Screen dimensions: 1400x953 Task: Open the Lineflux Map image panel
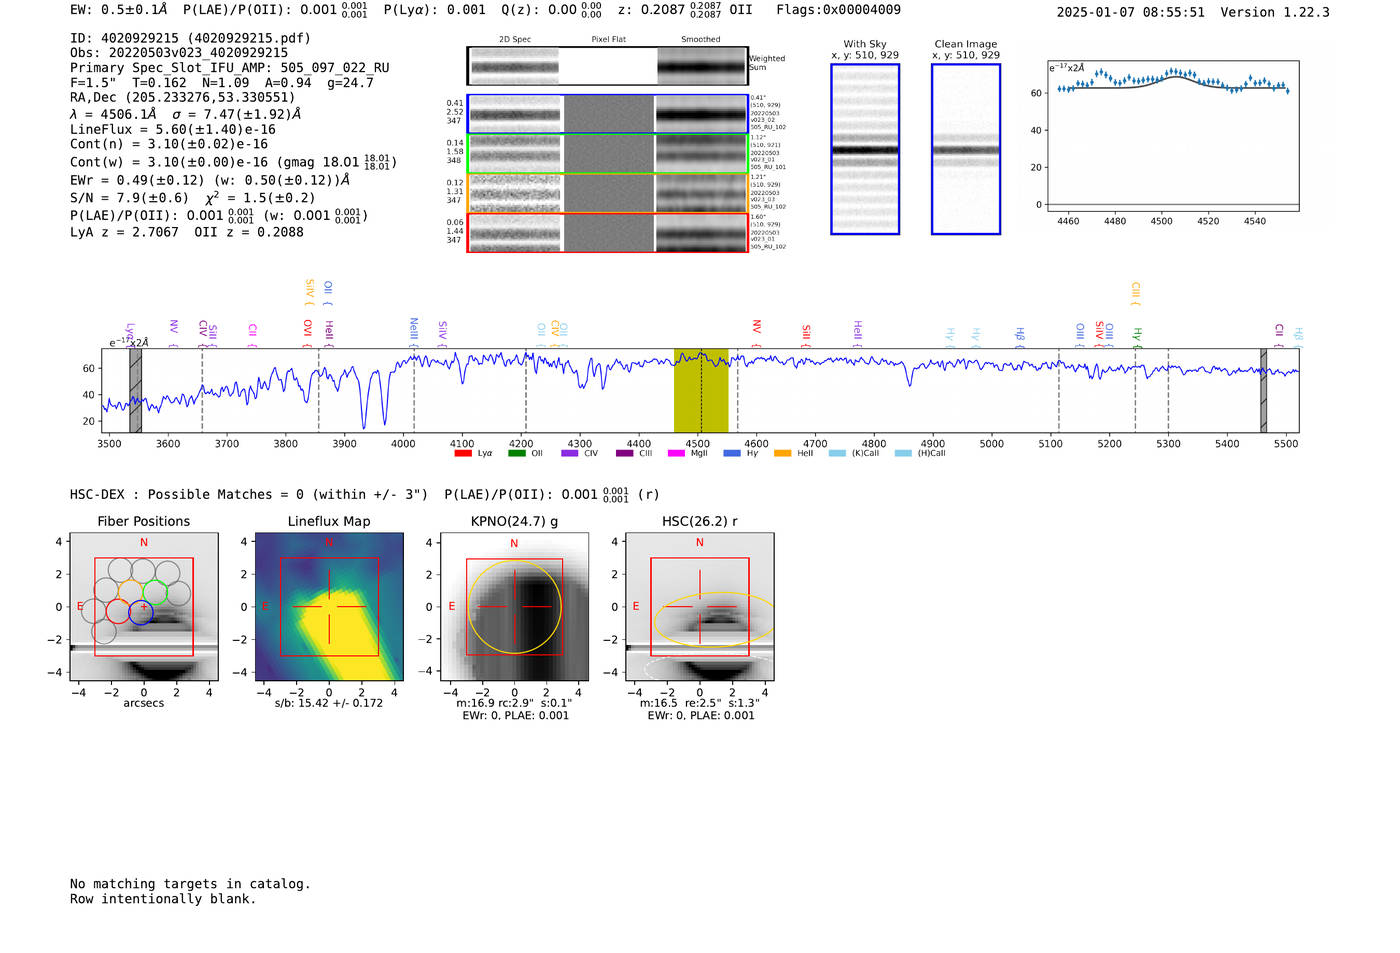329,607
